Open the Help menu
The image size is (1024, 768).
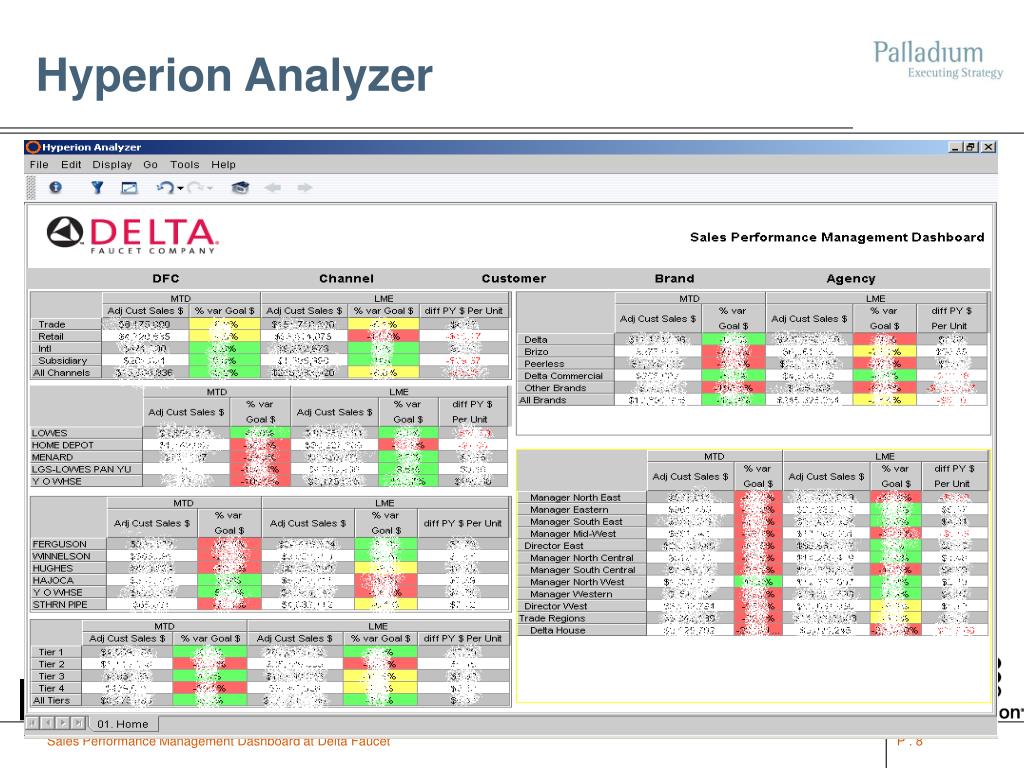(x=223, y=165)
